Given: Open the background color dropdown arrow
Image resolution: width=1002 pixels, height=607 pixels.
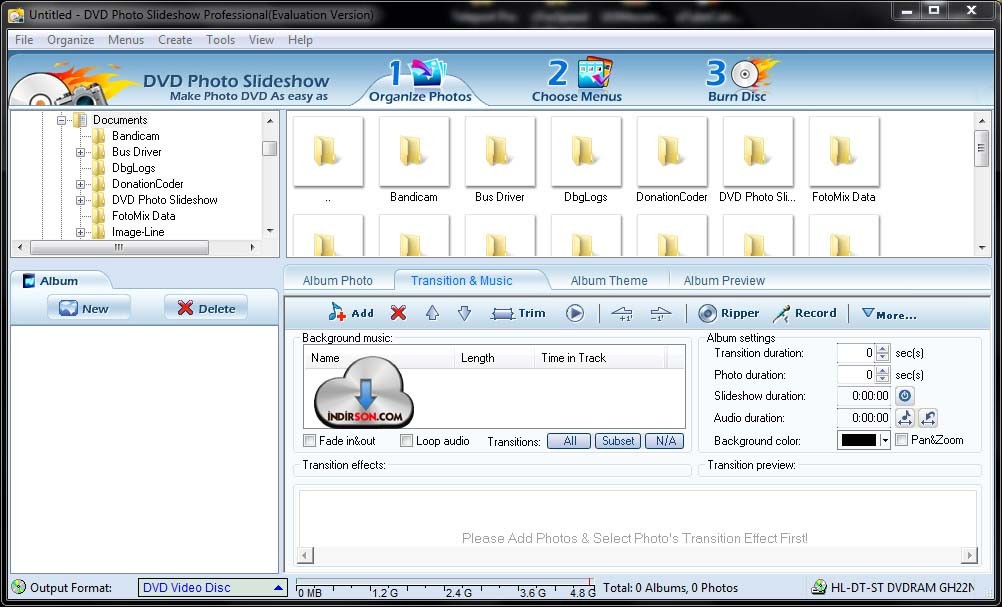Looking at the screenshot, I should [885, 440].
